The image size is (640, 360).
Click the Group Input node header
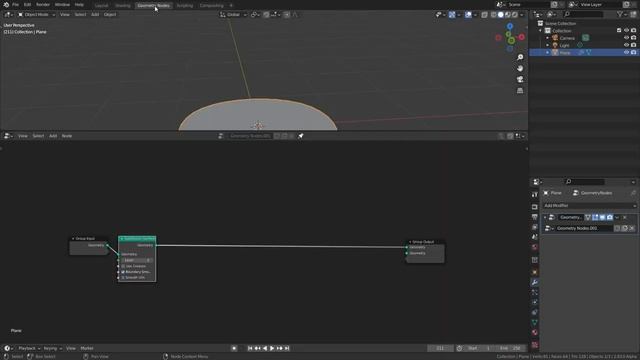(x=88, y=238)
